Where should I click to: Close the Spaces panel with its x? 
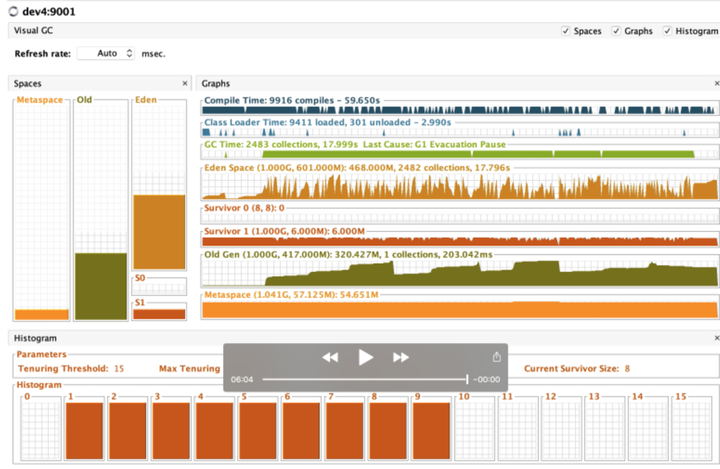click(185, 84)
